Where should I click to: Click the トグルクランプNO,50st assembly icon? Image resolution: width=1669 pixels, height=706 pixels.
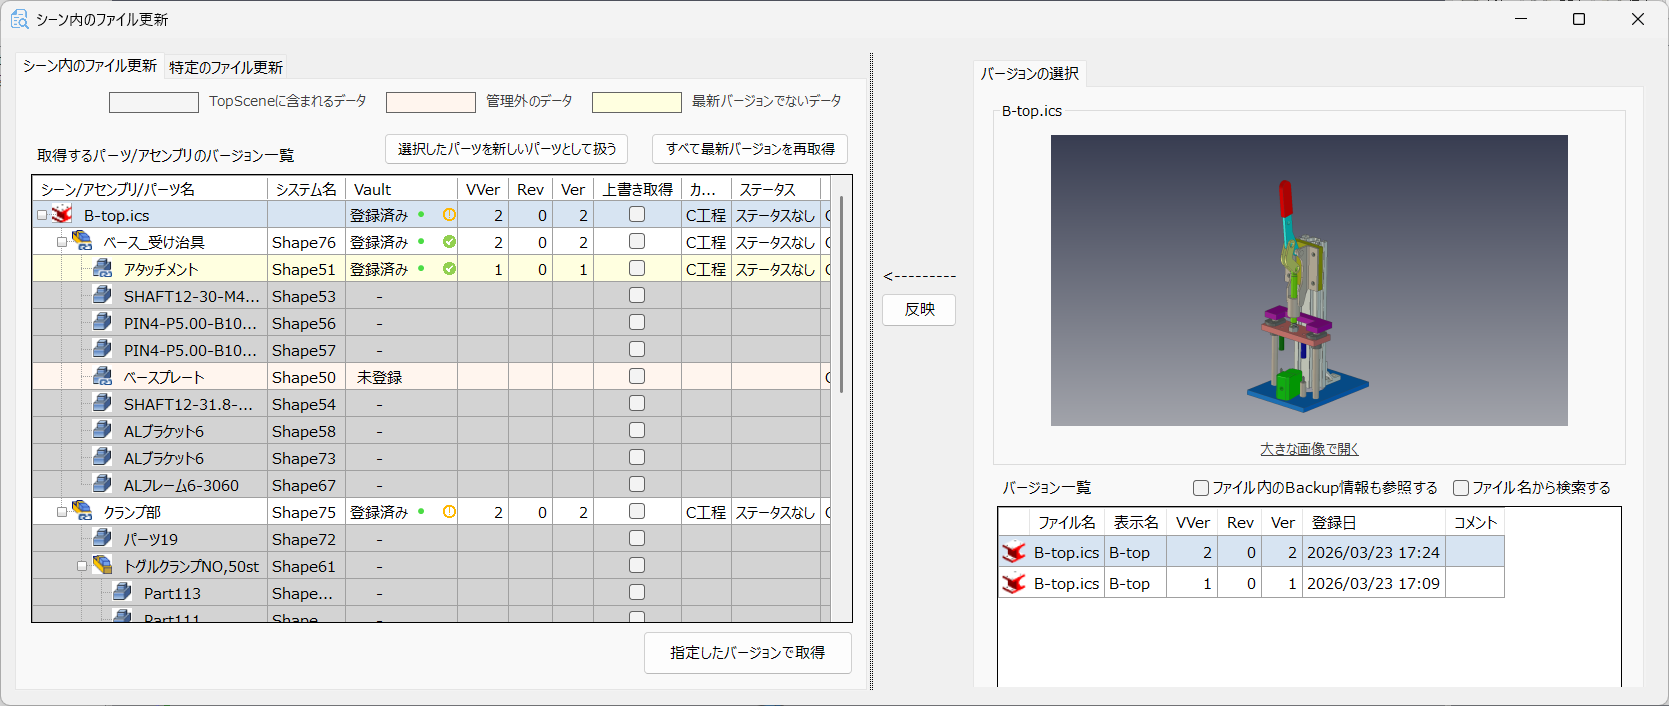(x=102, y=565)
